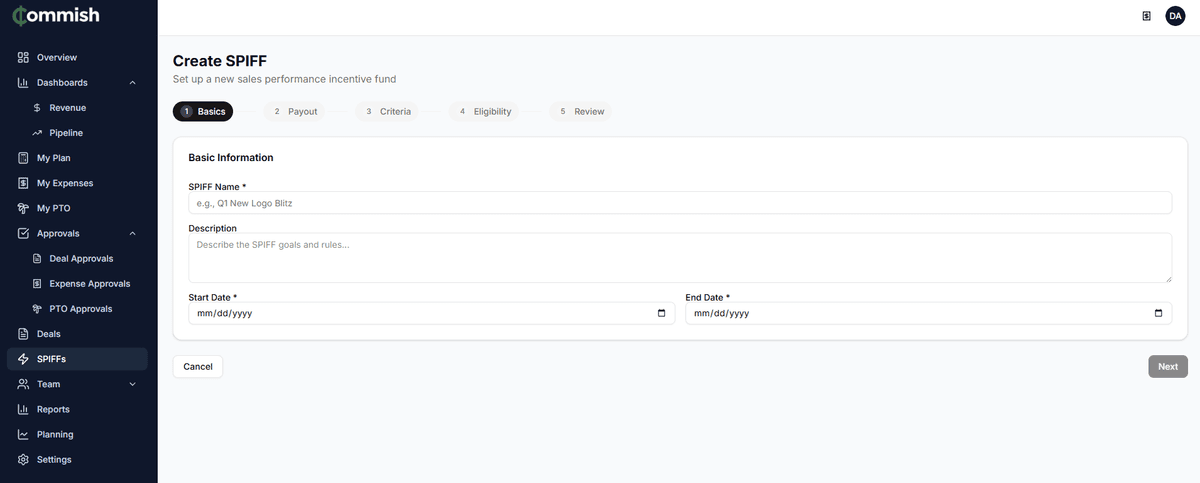Open My PTO in sidebar

click(77, 208)
